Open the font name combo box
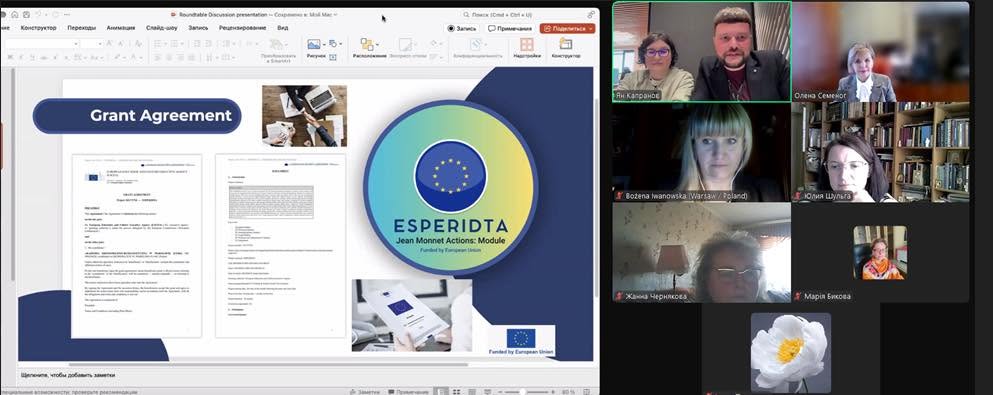Viewport: 993px width, 395px height. pos(41,44)
